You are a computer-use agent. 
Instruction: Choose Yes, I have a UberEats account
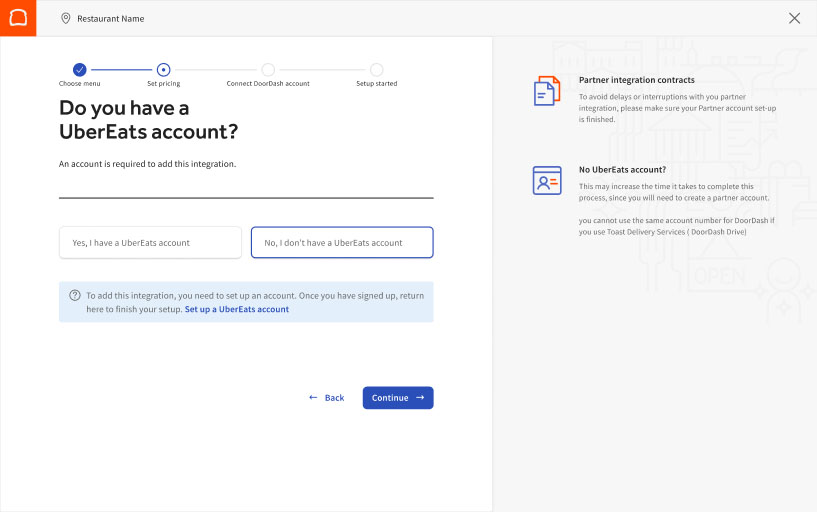[x=150, y=243]
